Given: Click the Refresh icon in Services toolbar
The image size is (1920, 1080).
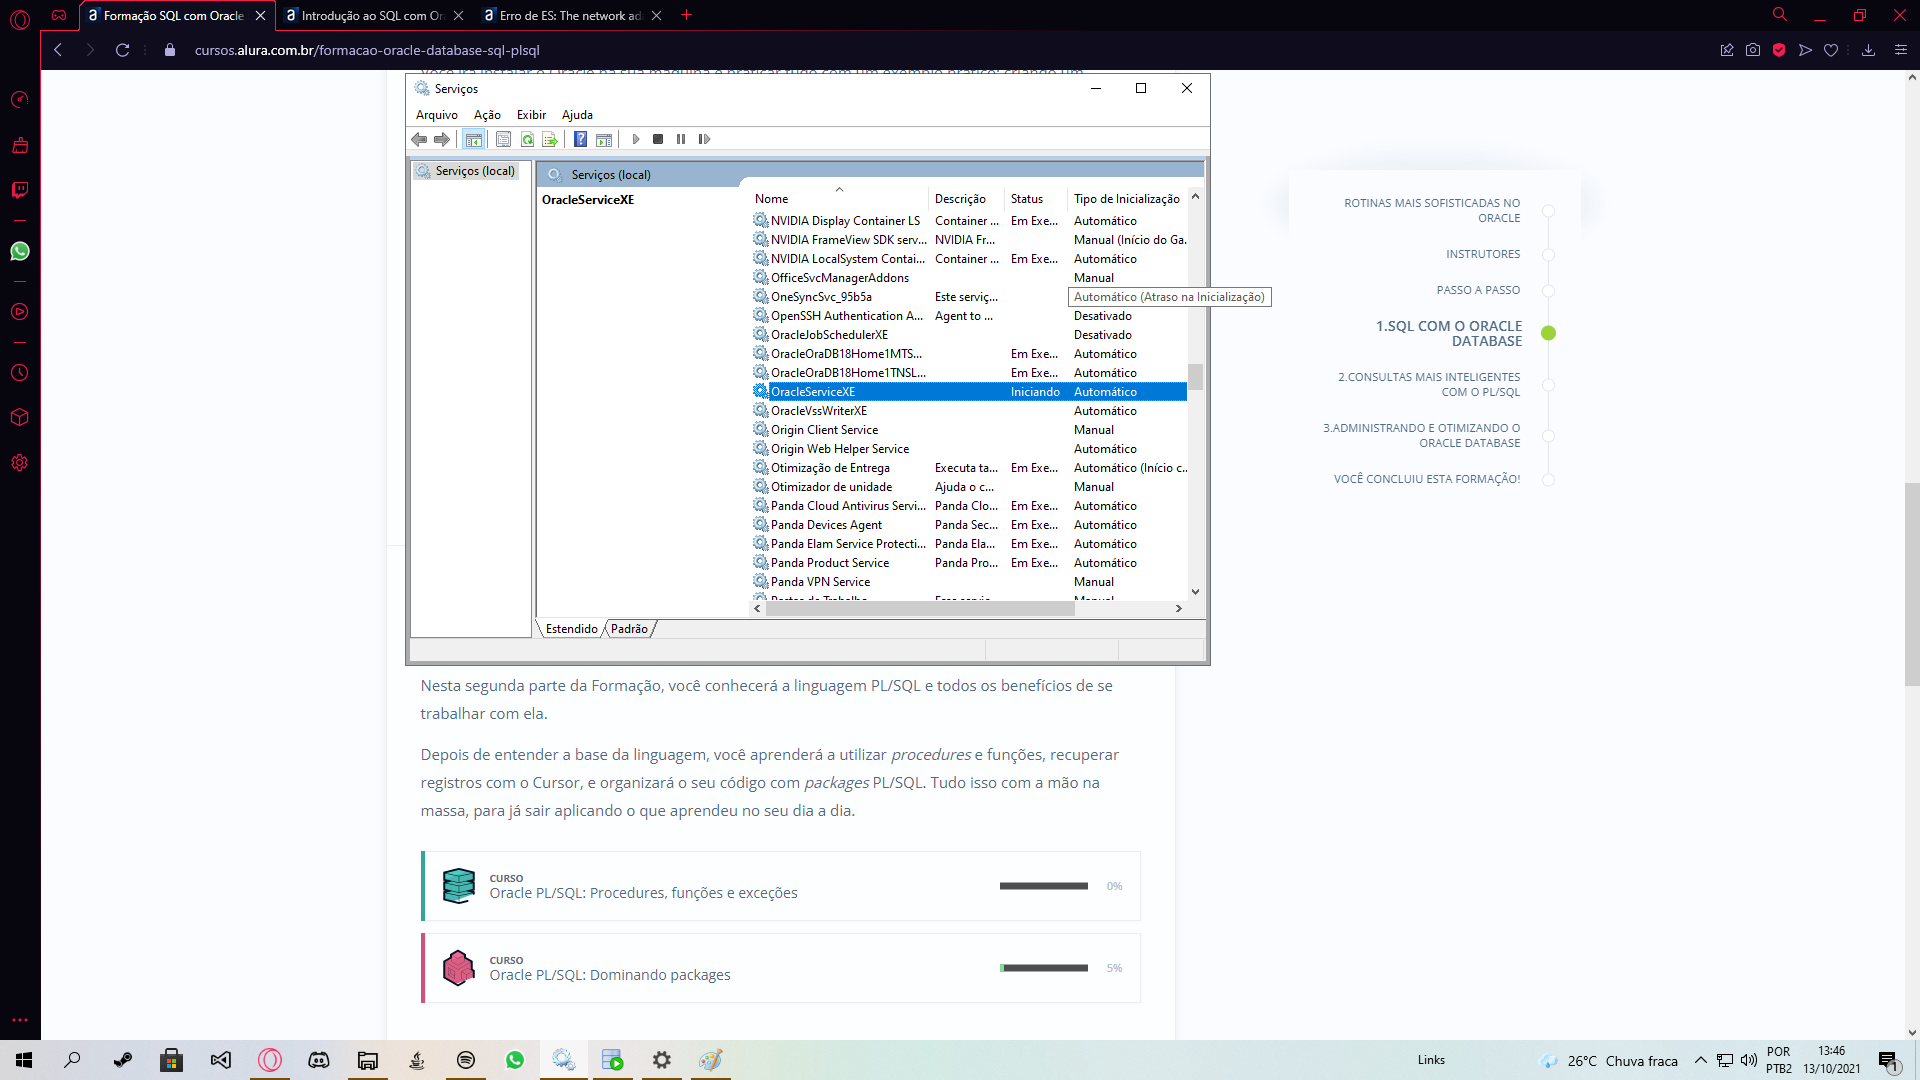Looking at the screenshot, I should pyautogui.click(x=527, y=139).
